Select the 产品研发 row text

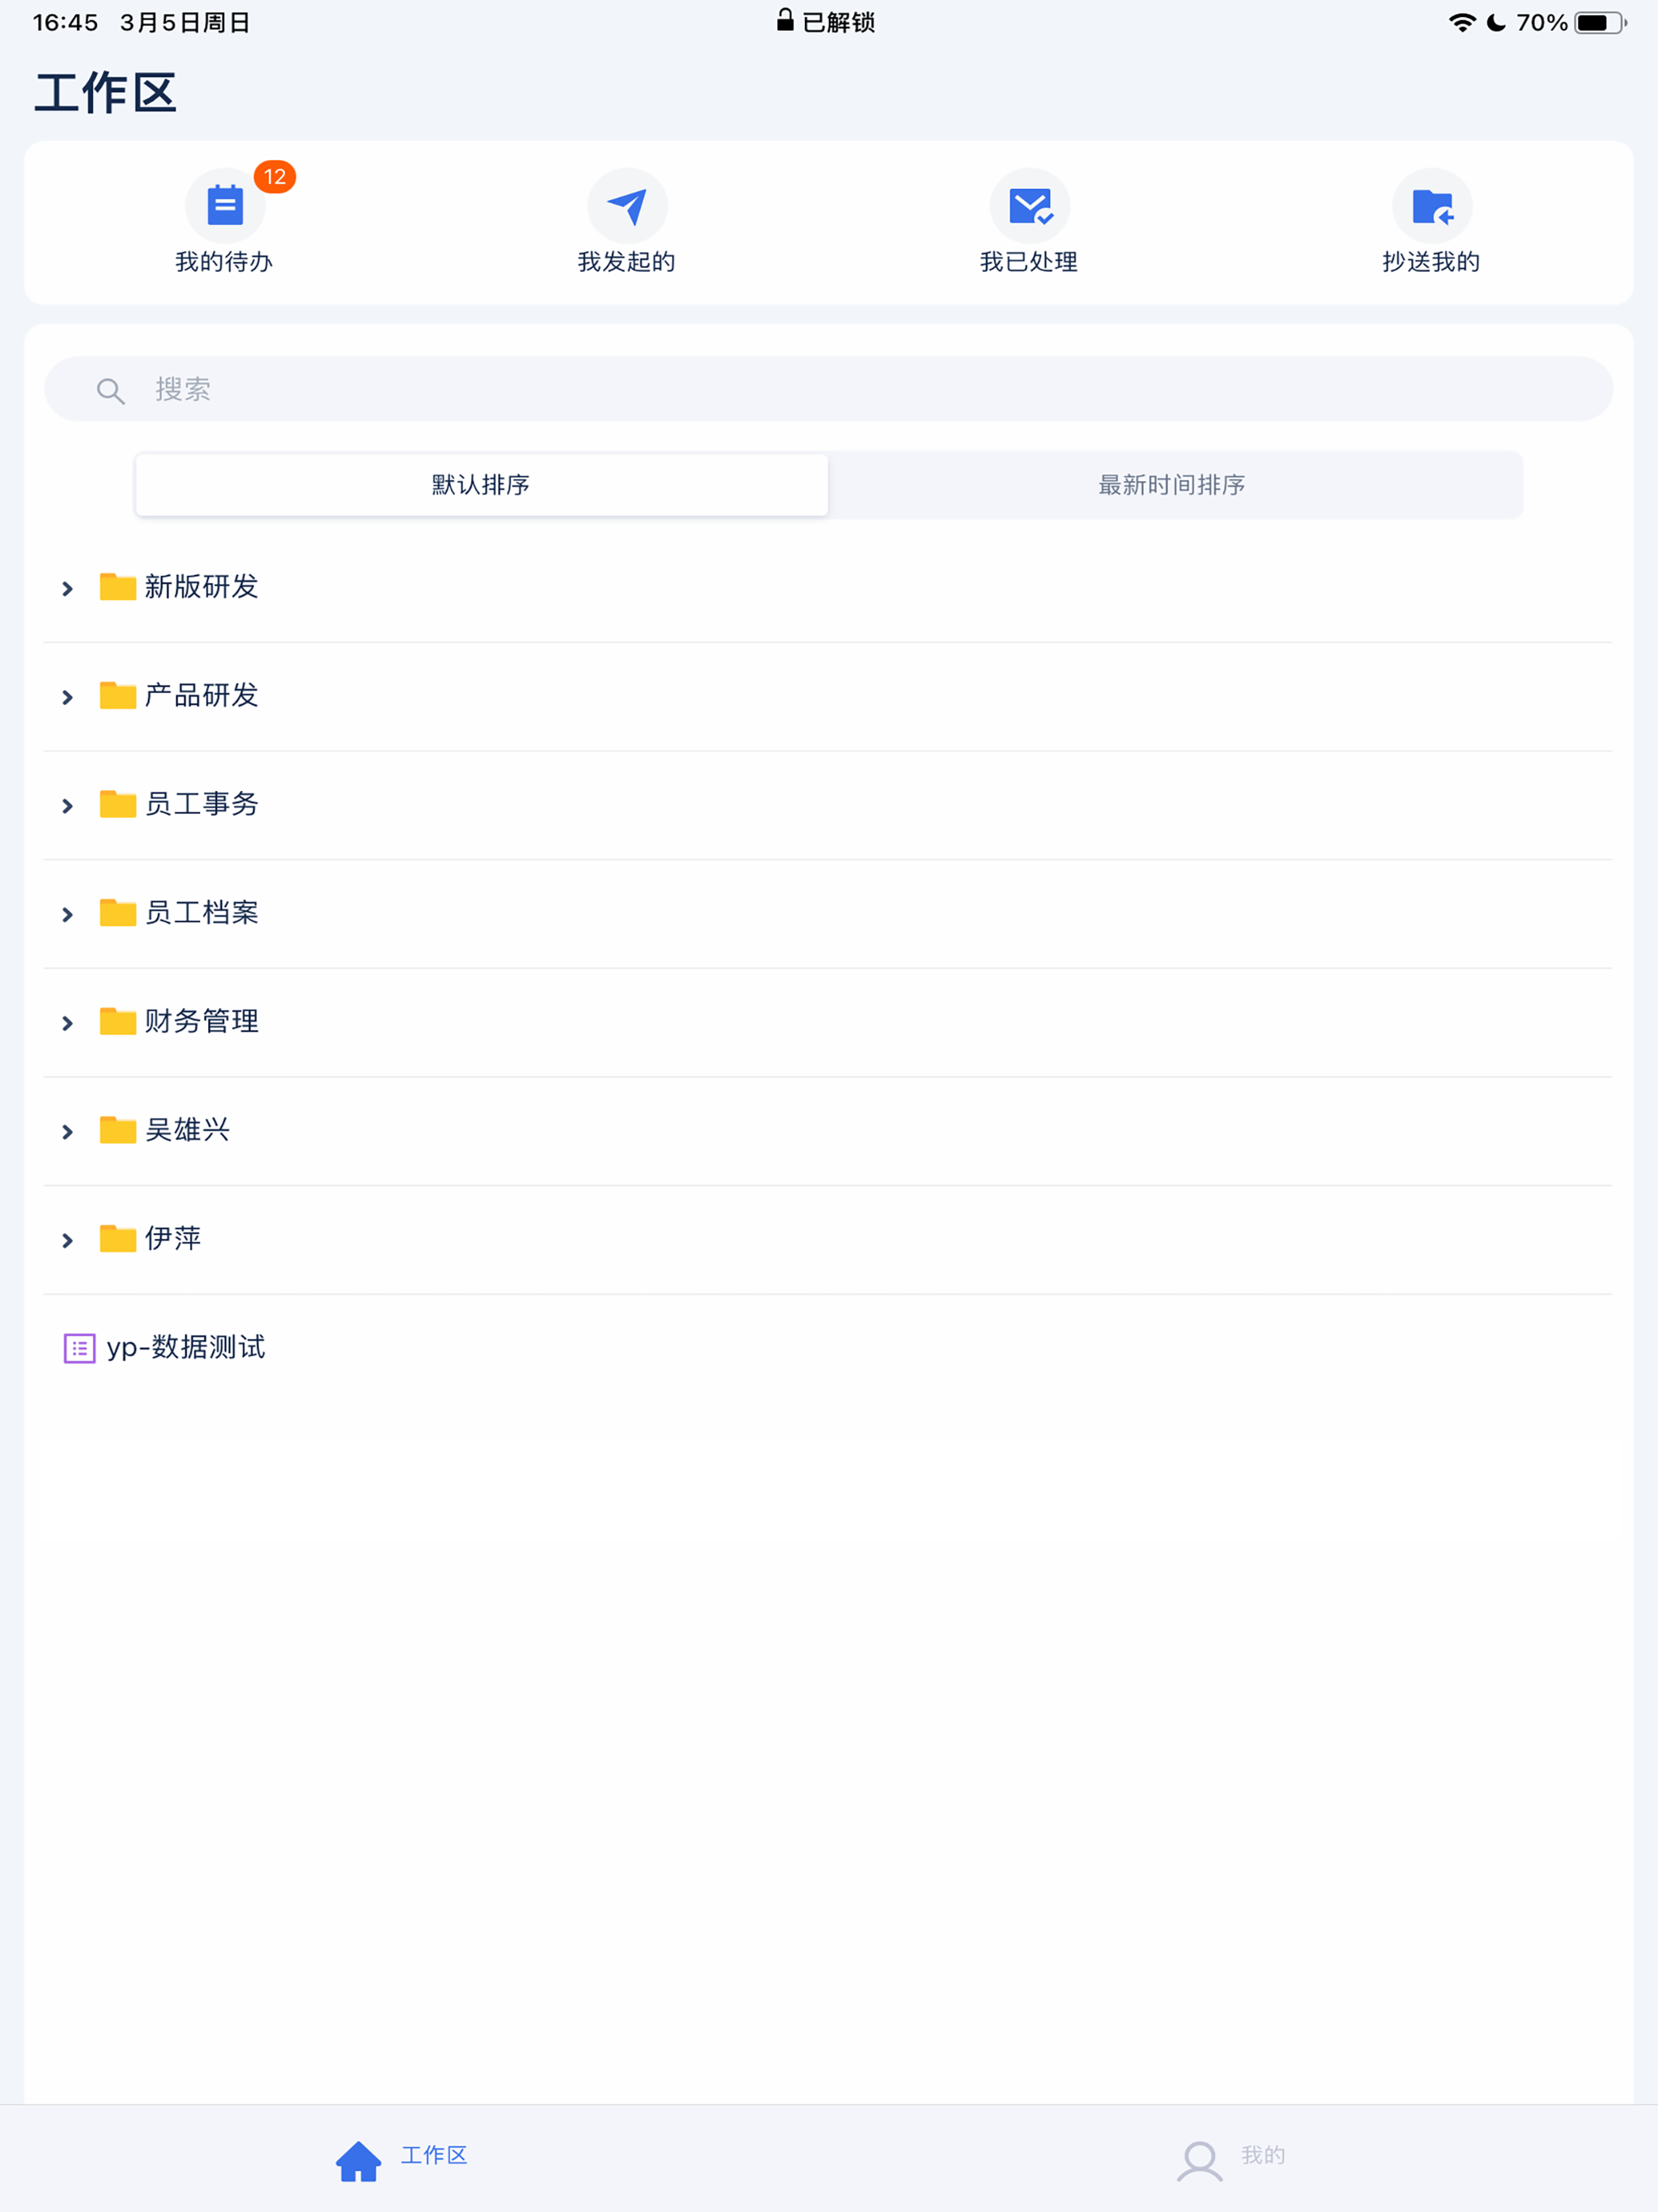(x=202, y=695)
